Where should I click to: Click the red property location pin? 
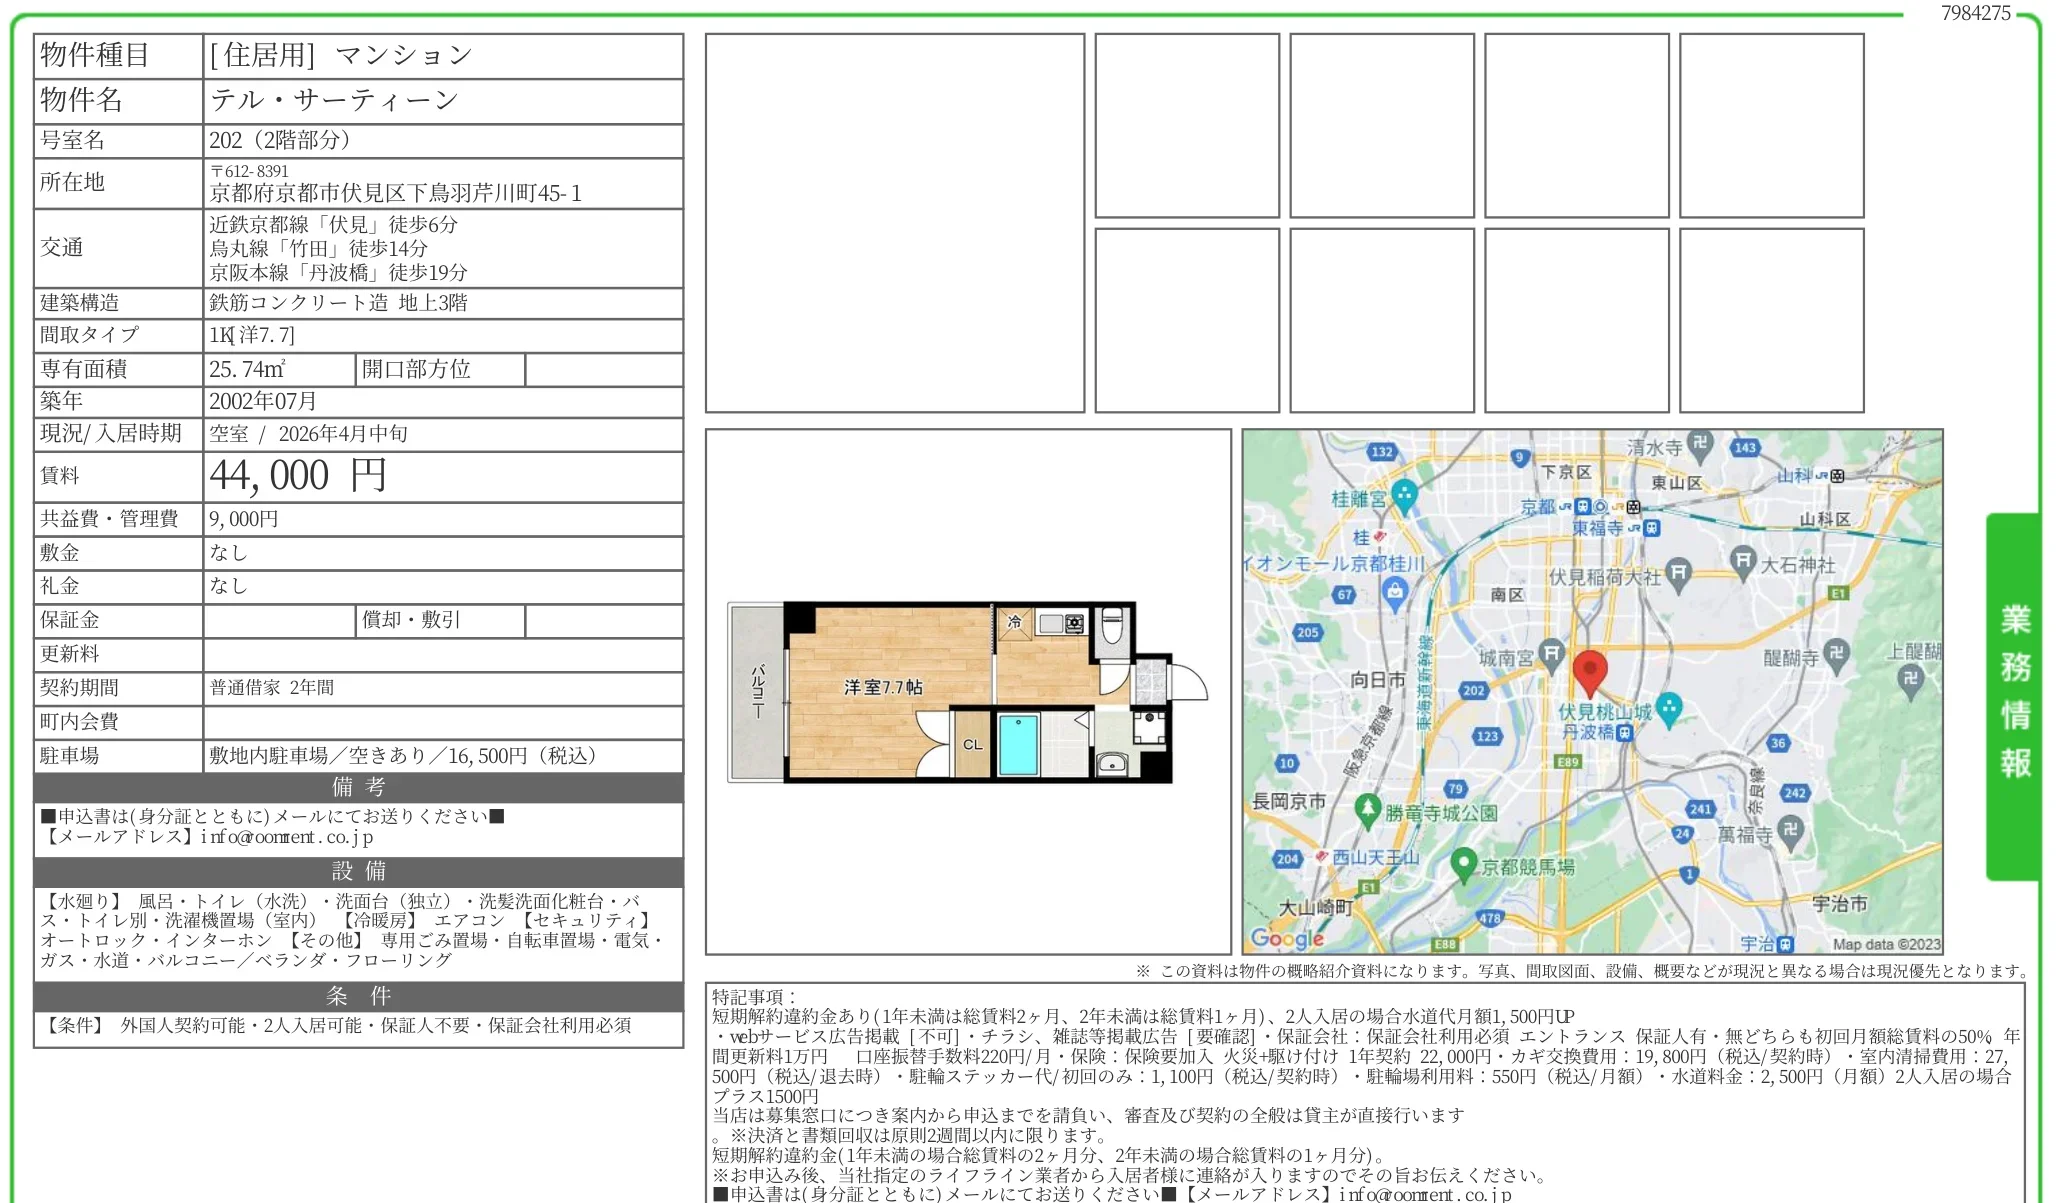tap(1589, 670)
